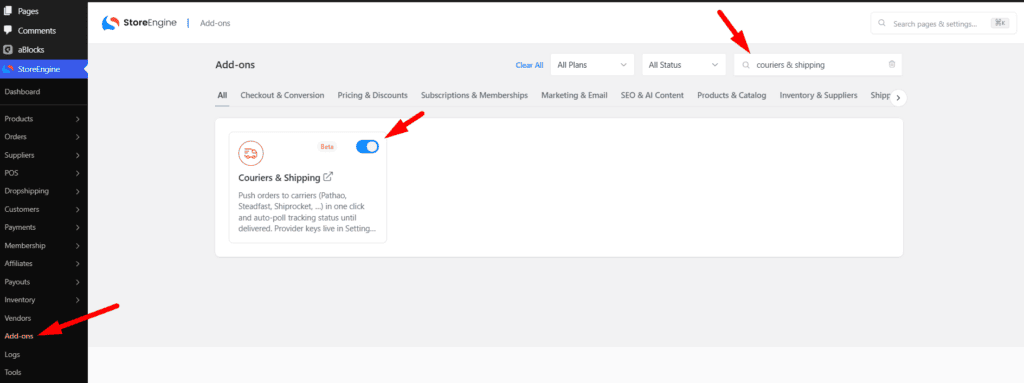Screen dimensions: 1024x383
Task: Click the Comments bubble icon
Action: [x=8, y=30]
